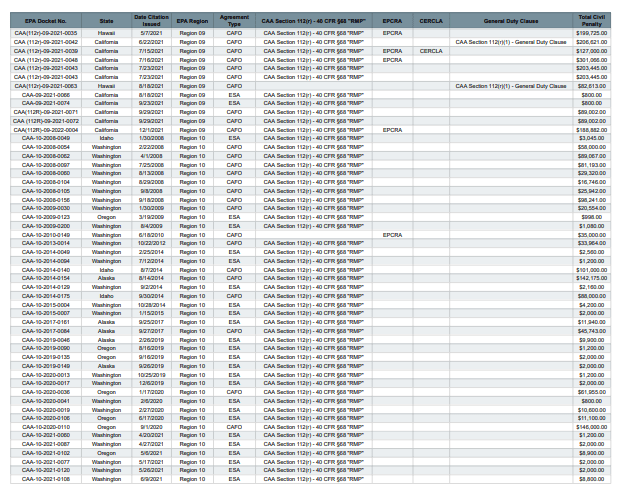Select the EPA Region column header

pyautogui.click(x=192, y=19)
